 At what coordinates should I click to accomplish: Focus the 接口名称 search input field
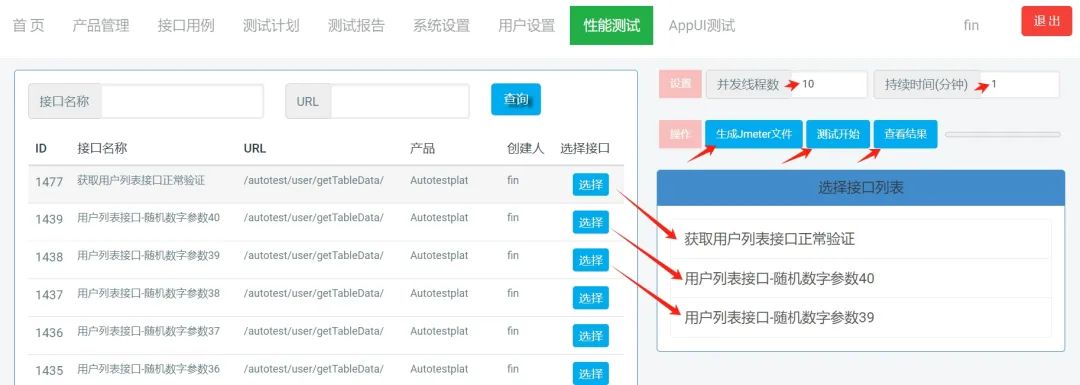point(182,101)
